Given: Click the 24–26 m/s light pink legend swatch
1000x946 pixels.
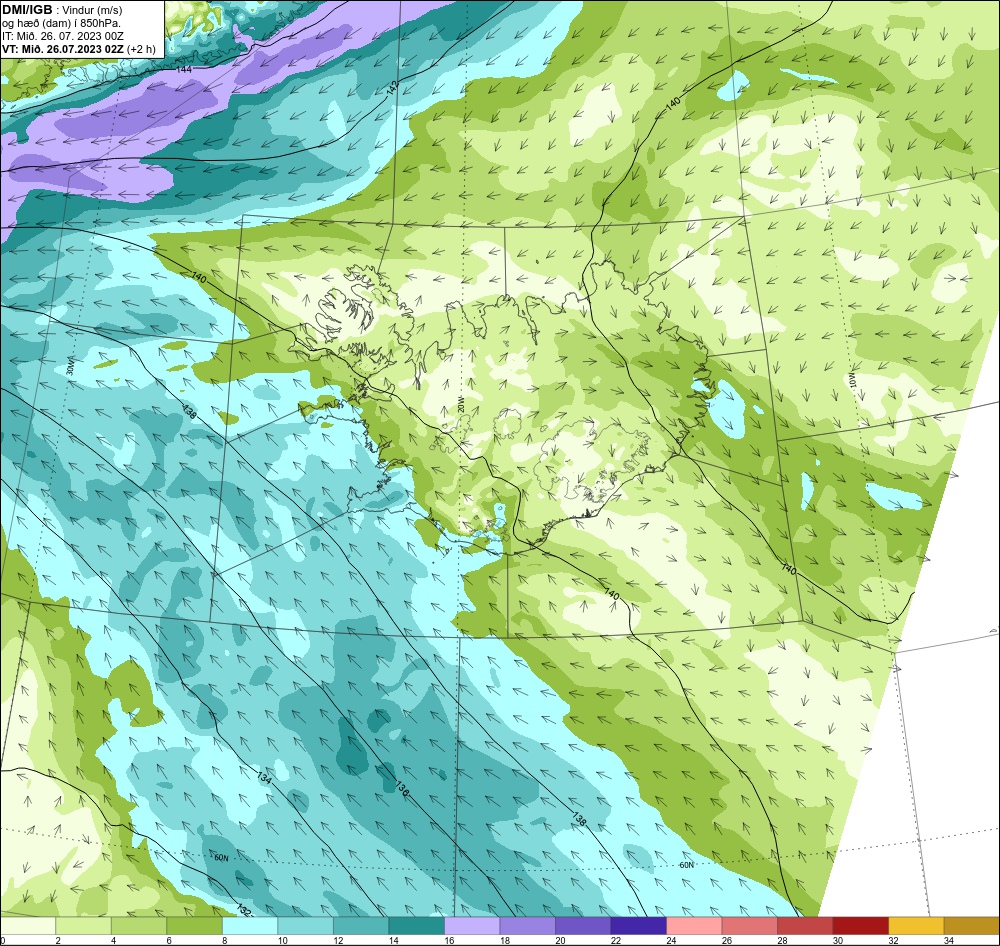Looking at the screenshot, I should coord(694,925).
